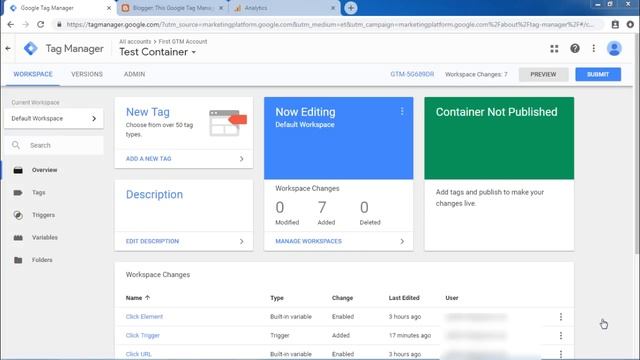The width and height of the screenshot is (640, 360).
Task: Open the Now Editing card options menu
Action: tap(402, 111)
